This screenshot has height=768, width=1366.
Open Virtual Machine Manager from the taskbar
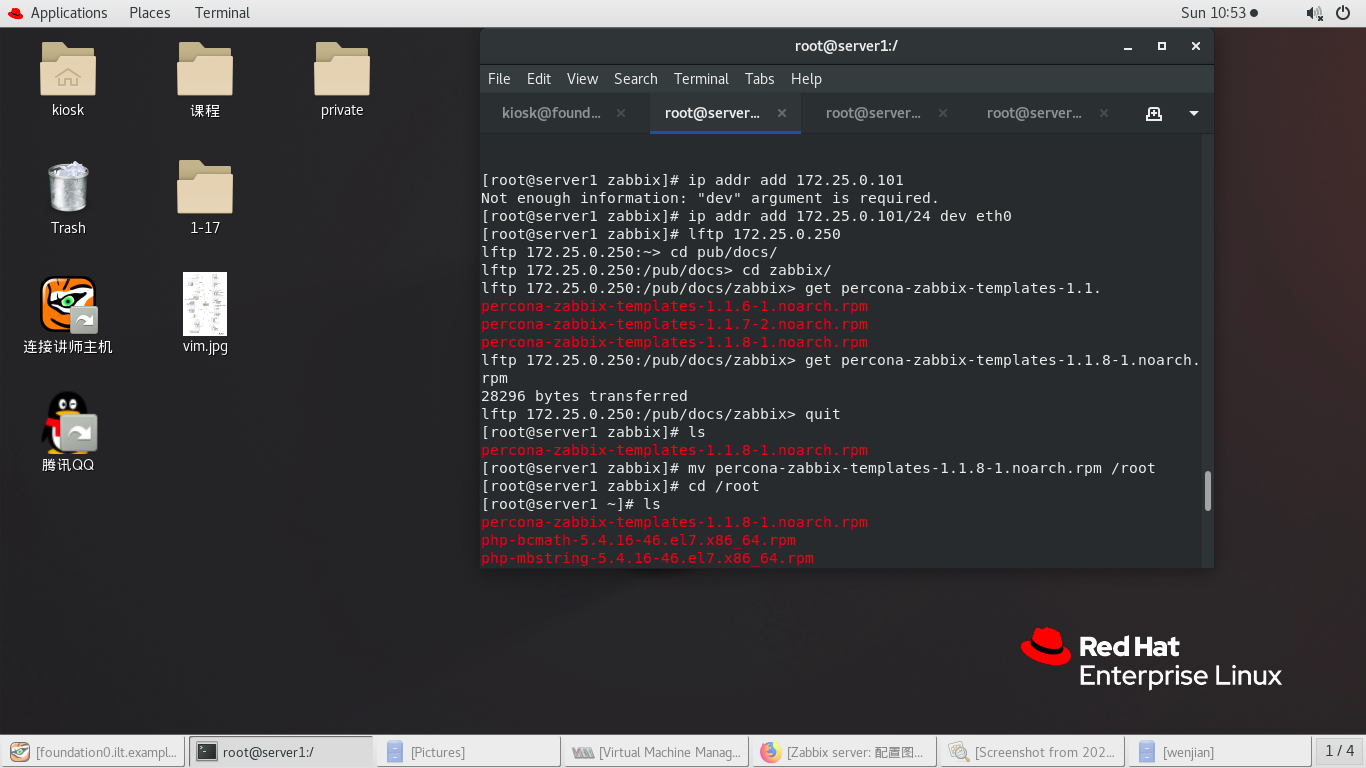coord(655,751)
